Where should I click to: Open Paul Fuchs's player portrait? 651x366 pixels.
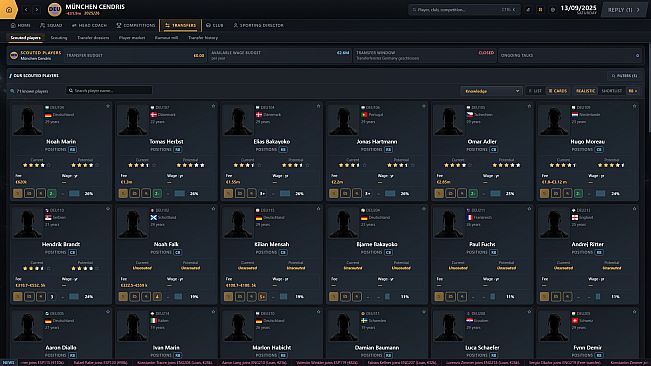(x=448, y=223)
